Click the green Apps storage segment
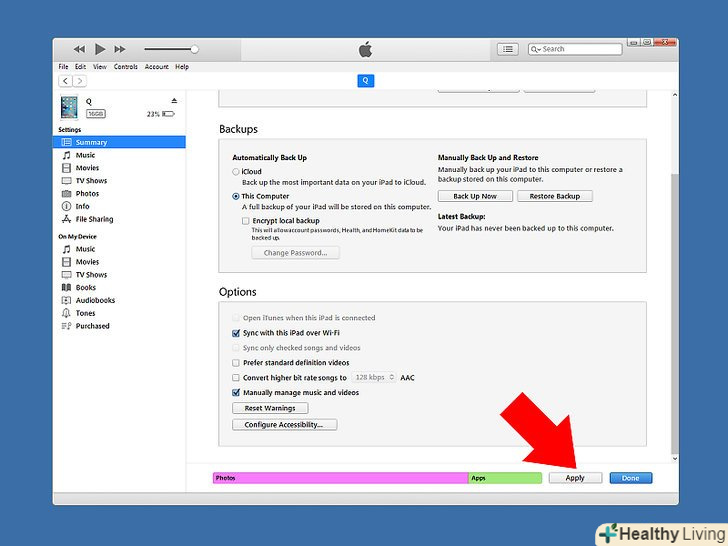 [505, 478]
